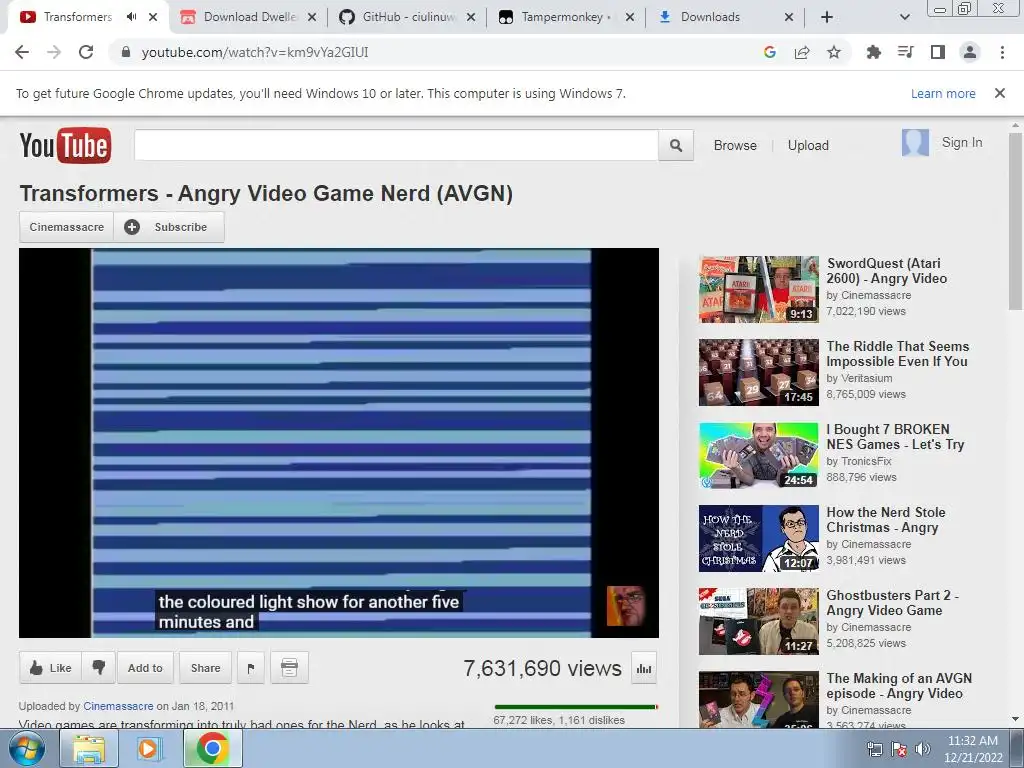Flag the video with flag icon

[251, 667]
